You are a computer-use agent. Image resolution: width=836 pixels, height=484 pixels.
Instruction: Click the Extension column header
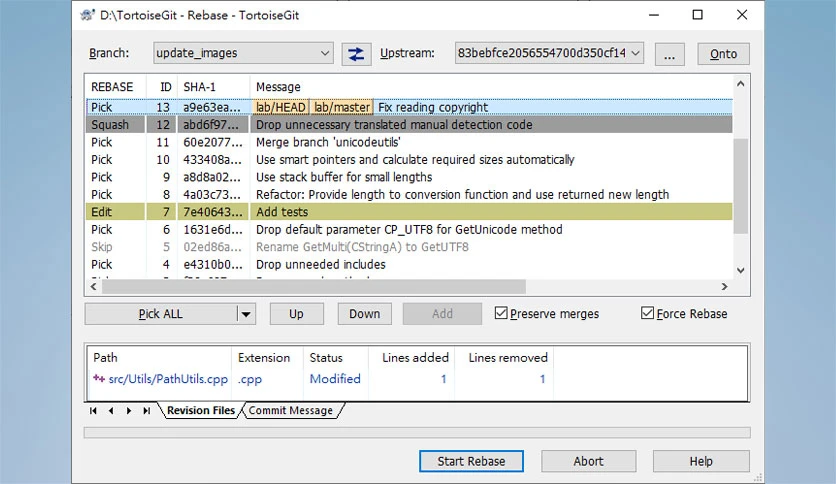268,358
